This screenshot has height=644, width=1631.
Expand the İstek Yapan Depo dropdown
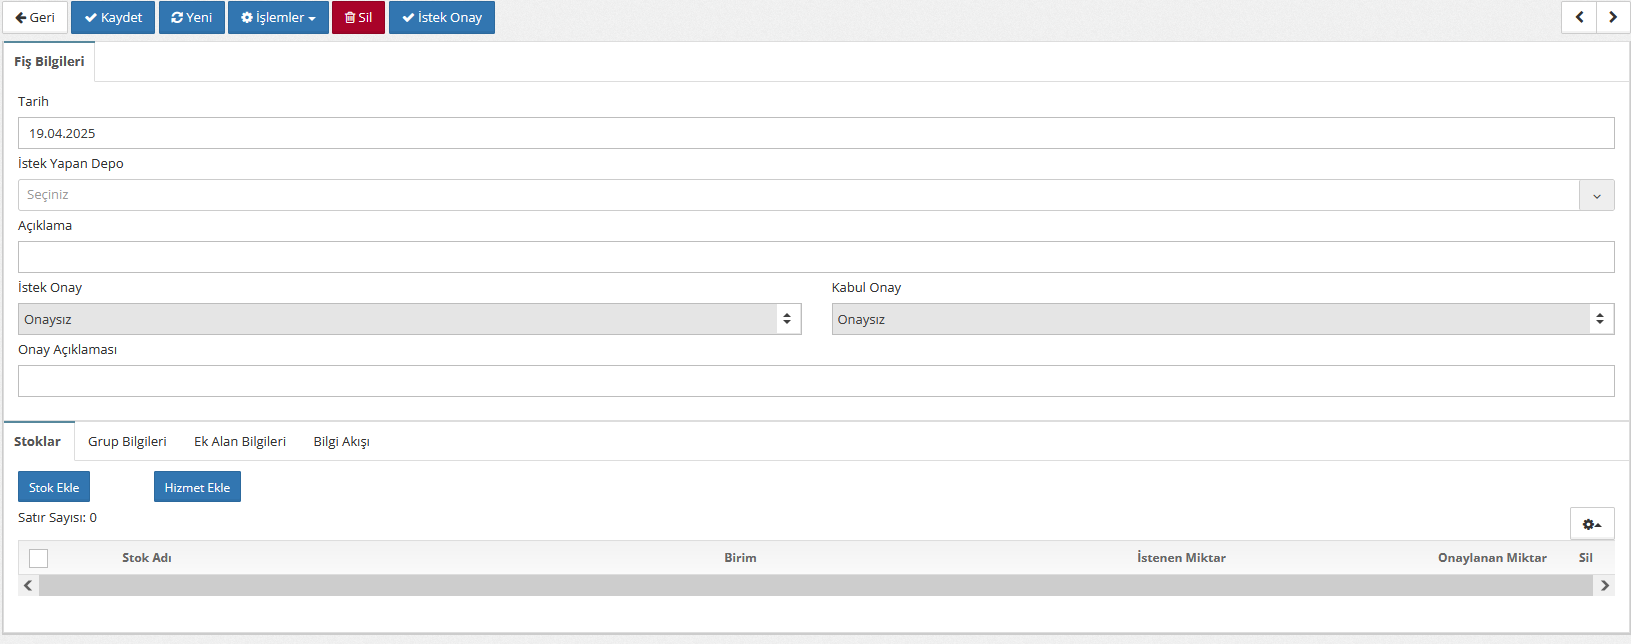pos(1596,195)
